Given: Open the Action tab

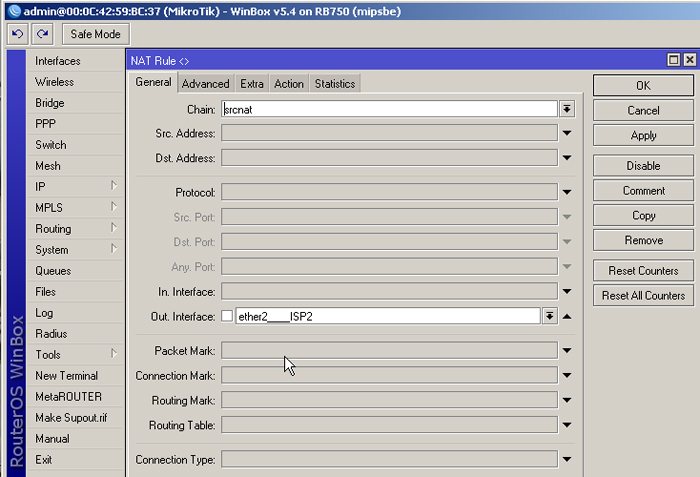Looking at the screenshot, I should [289, 84].
